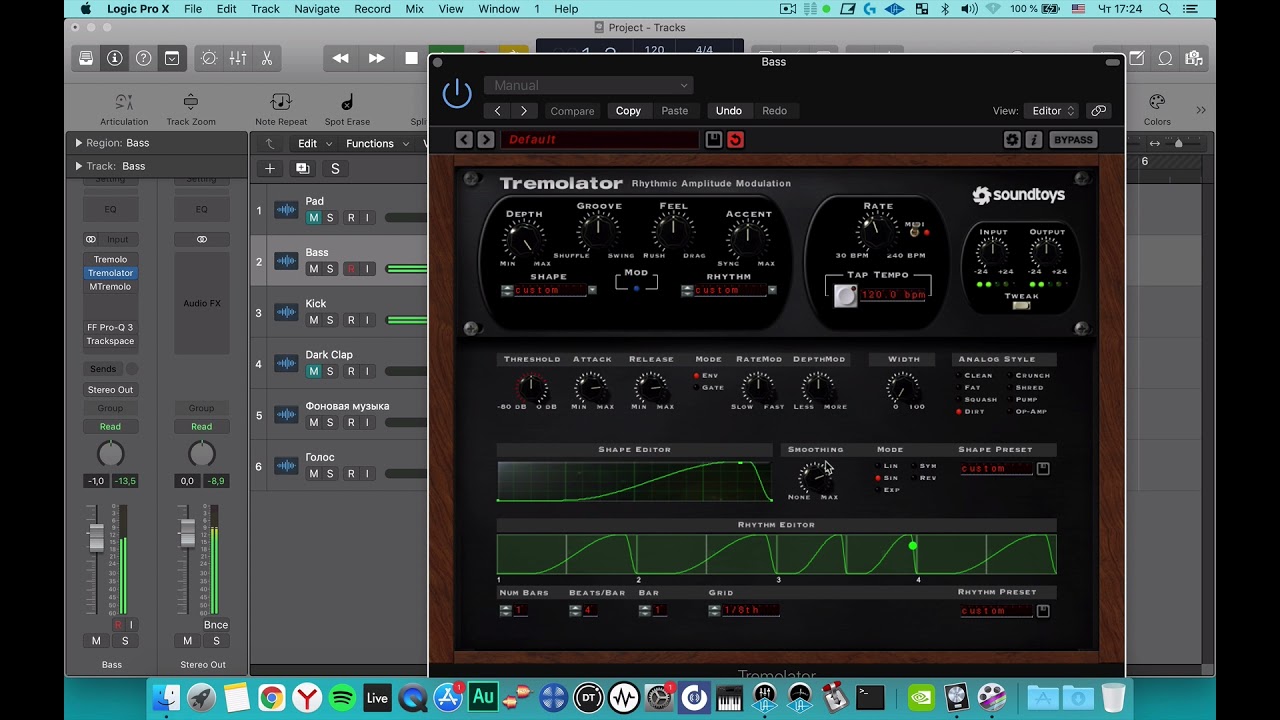Screen dimensions: 1280x720
Task: Open the Rhythm custom dropdown arrow
Action: pyautogui.click(x=772, y=290)
